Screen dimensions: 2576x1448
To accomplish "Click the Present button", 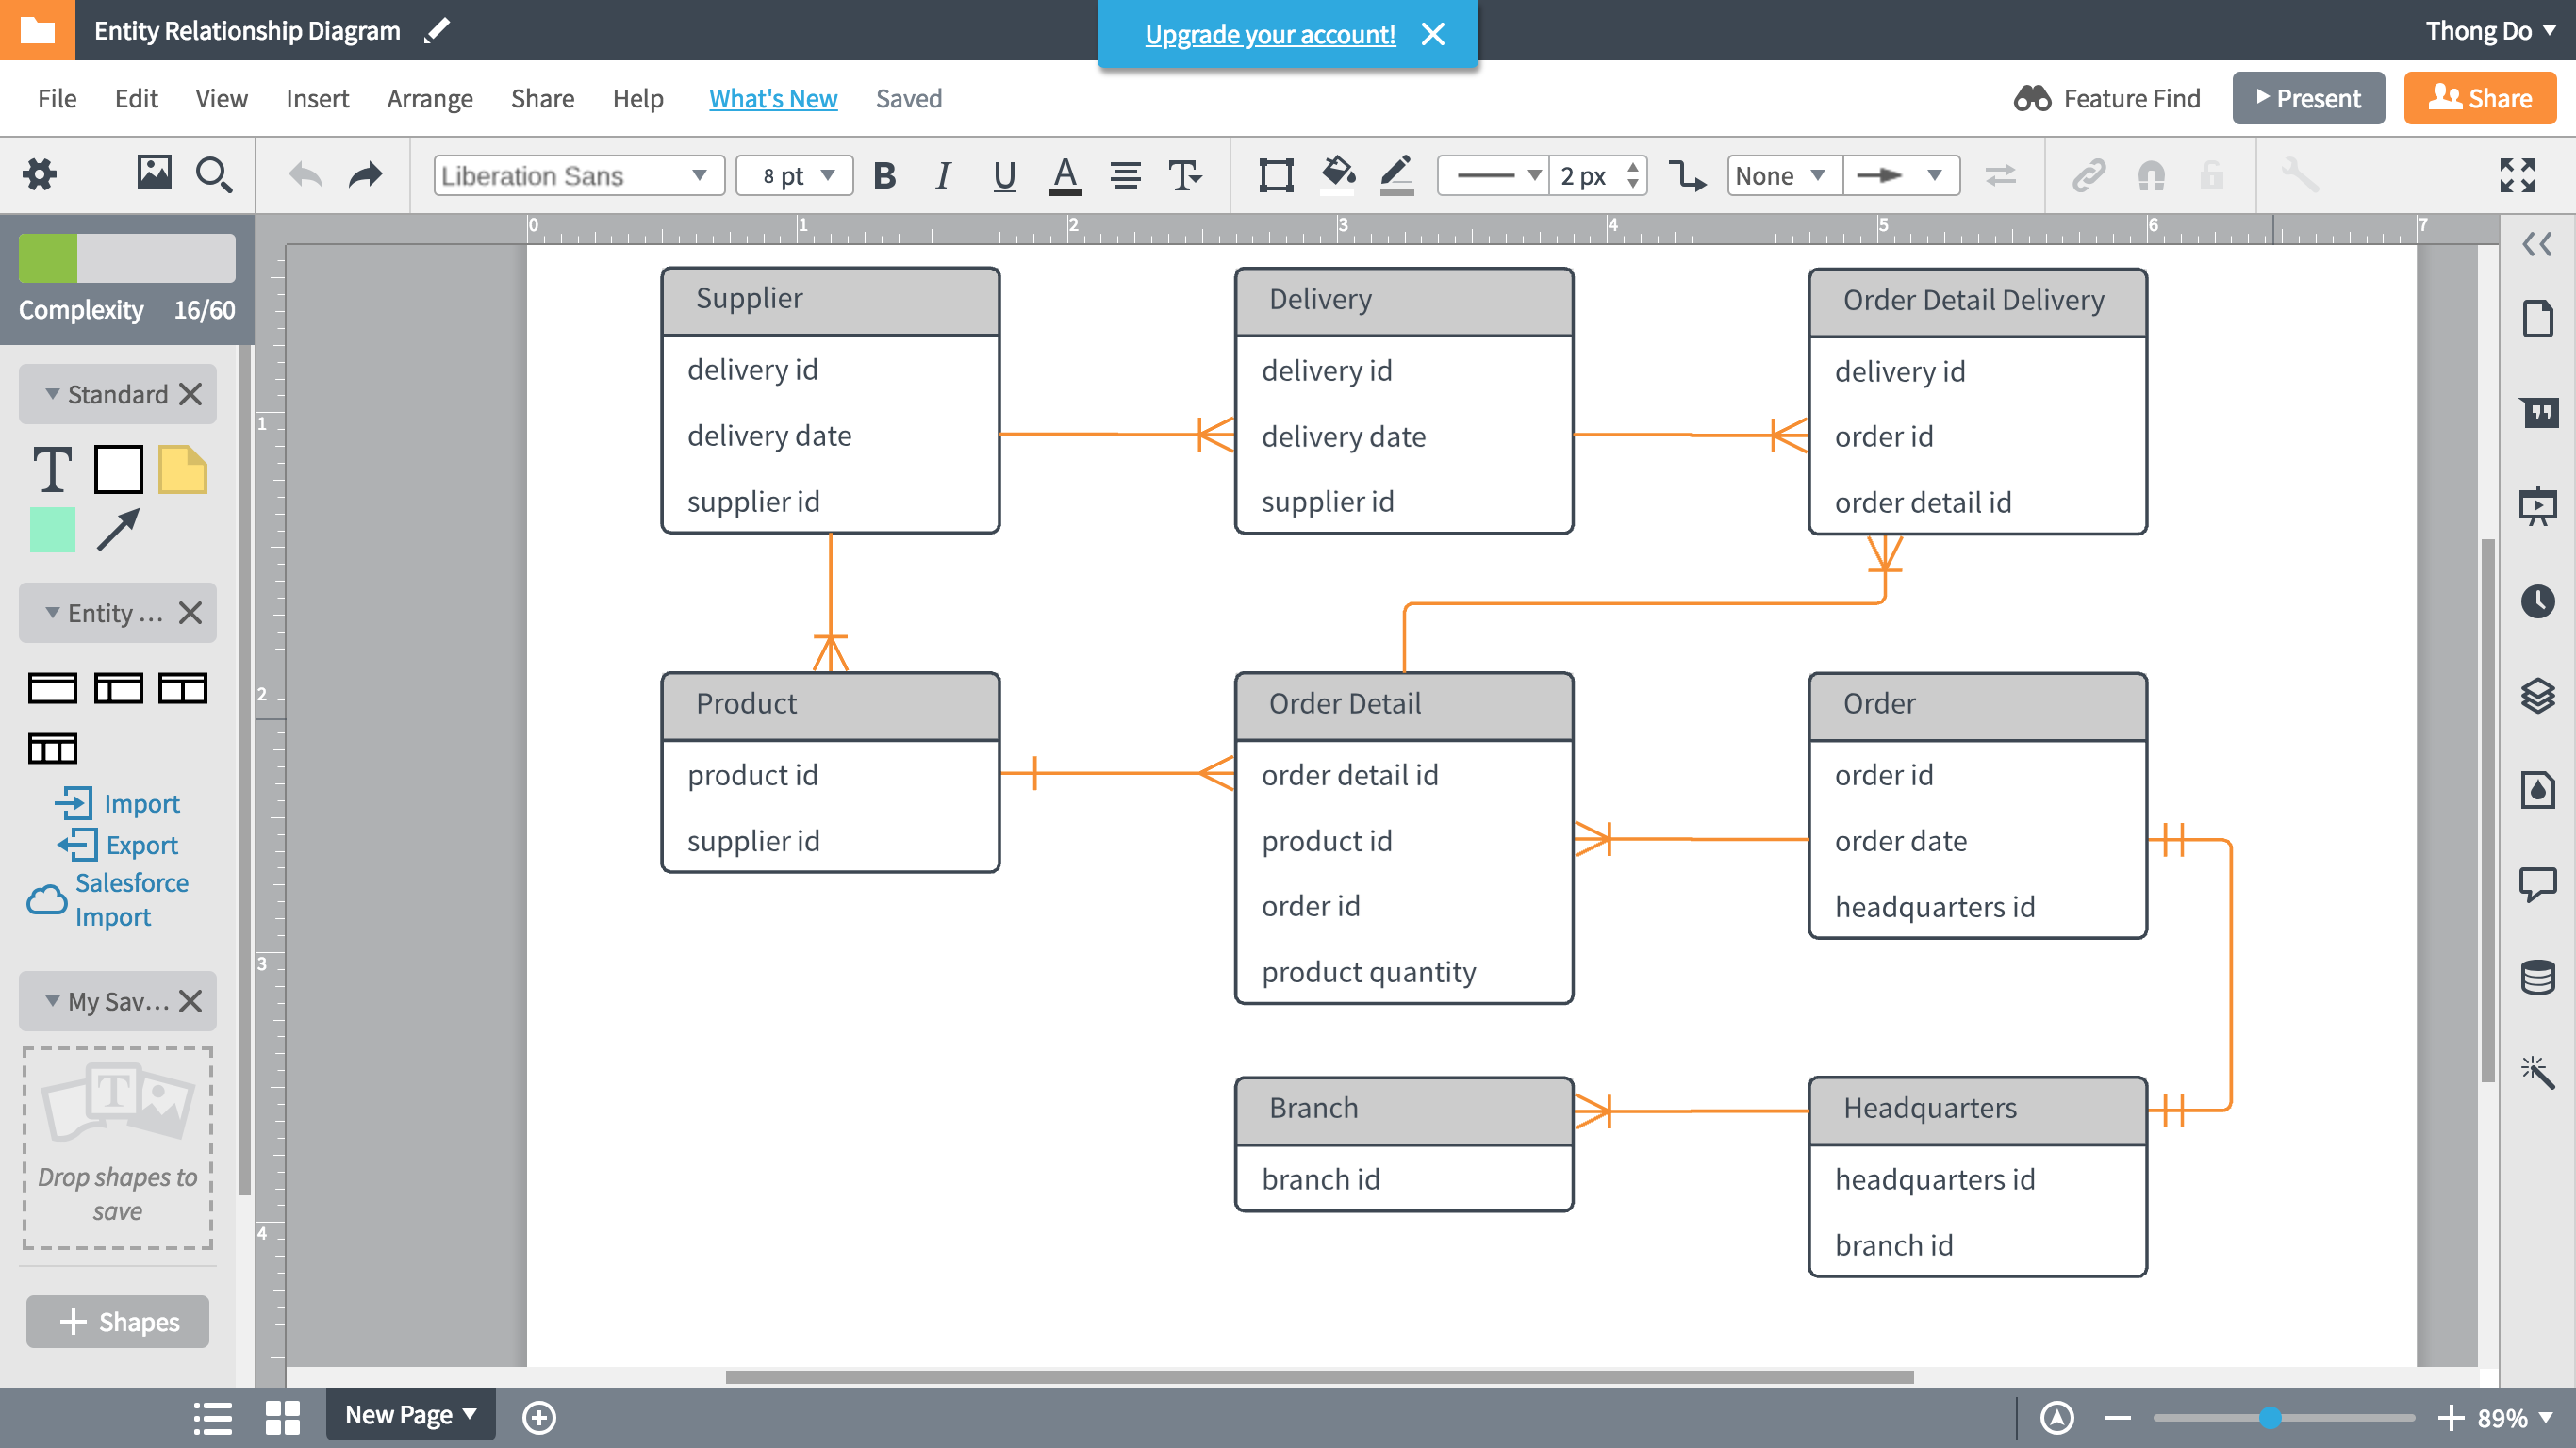I will pyautogui.click(x=2307, y=97).
